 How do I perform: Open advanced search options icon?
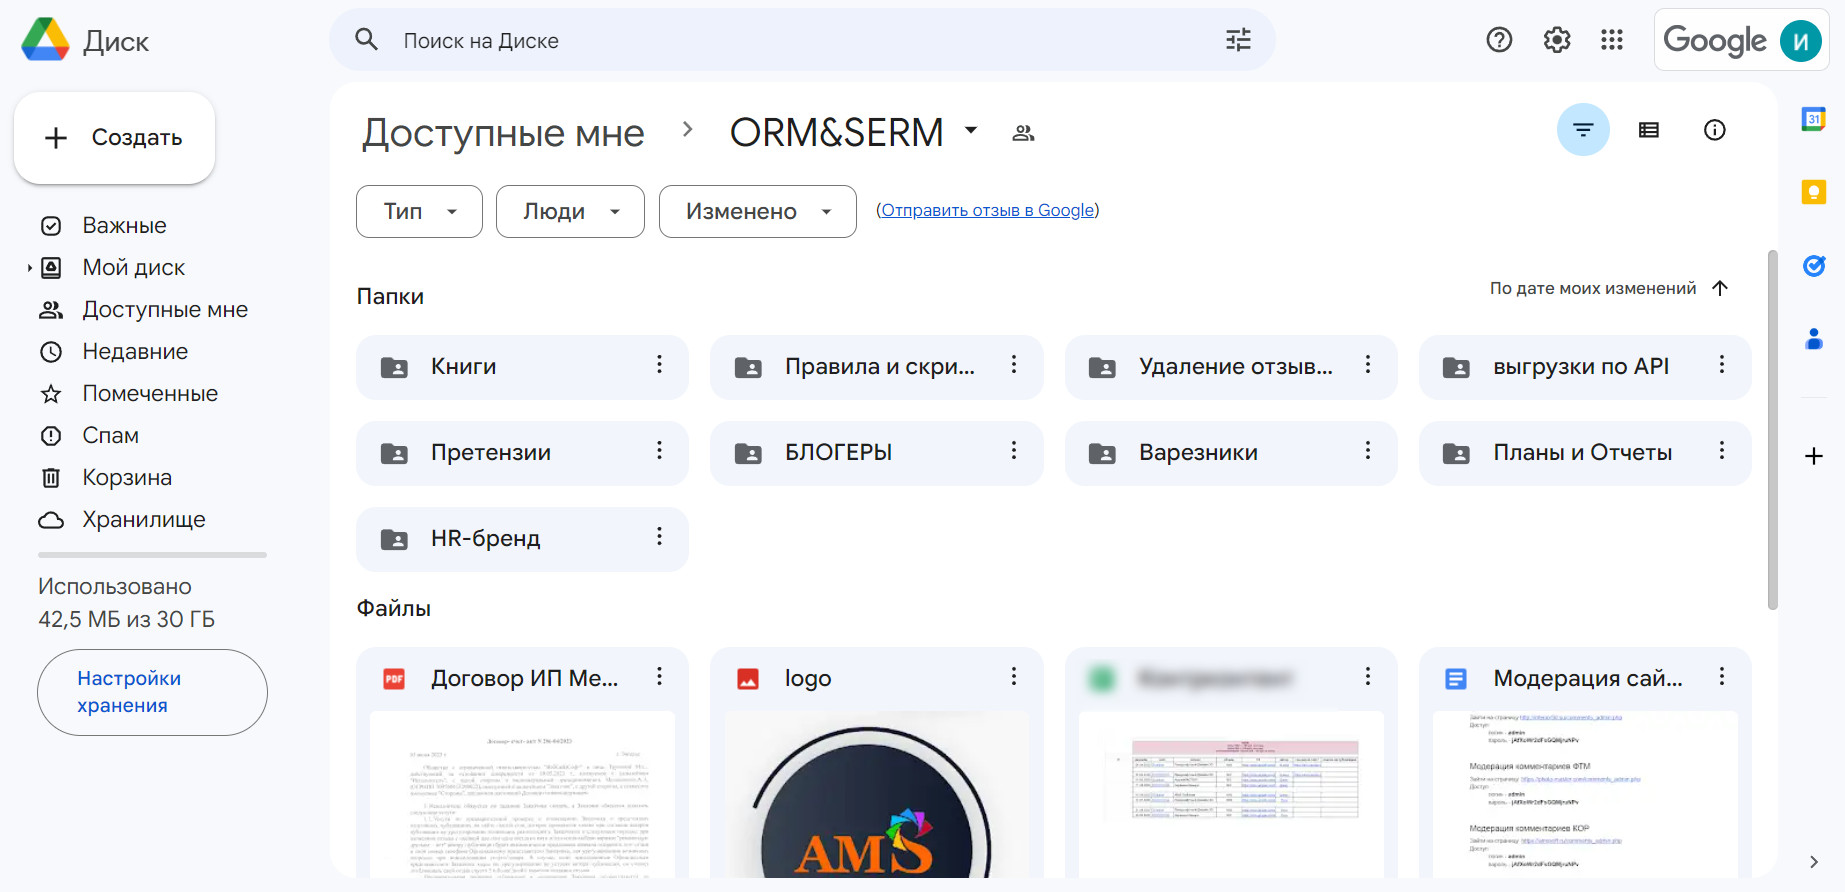(1238, 40)
